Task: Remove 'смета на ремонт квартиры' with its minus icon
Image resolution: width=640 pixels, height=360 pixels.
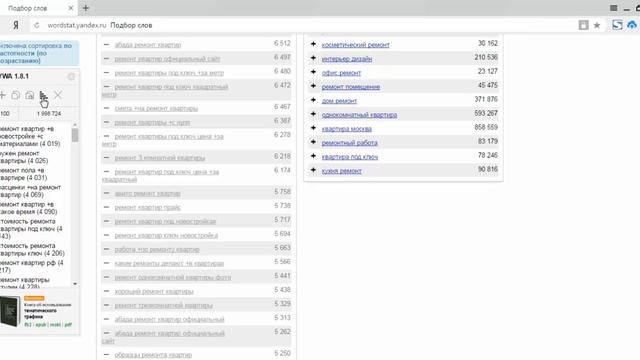Action: pyautogui.click(x=107, y=108)
